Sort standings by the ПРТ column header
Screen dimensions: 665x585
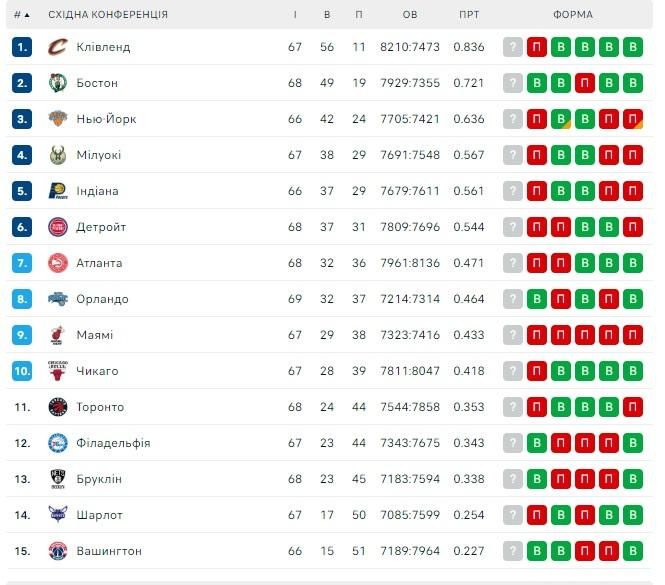pos(469,15)
